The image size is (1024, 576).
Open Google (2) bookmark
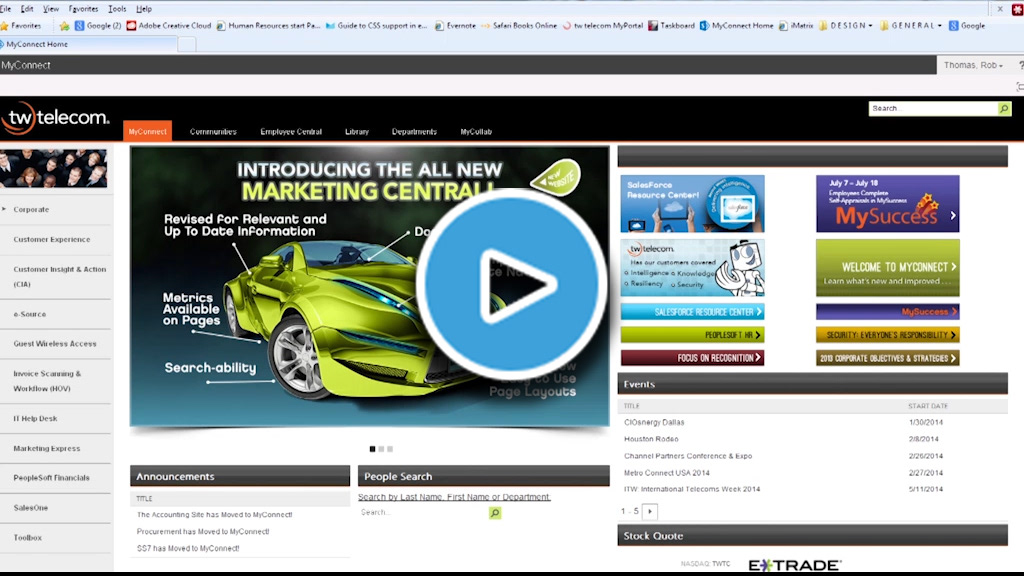pos(98,25)
